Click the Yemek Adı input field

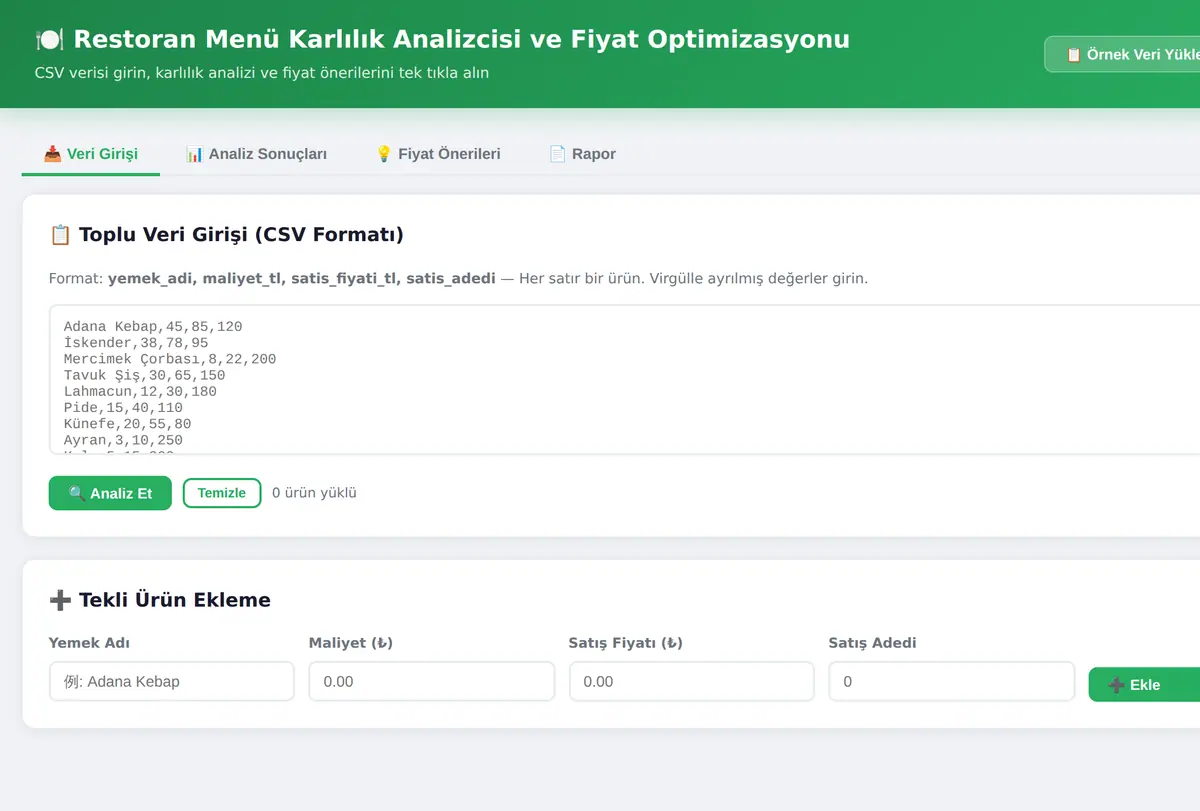(x=172, y=681)
